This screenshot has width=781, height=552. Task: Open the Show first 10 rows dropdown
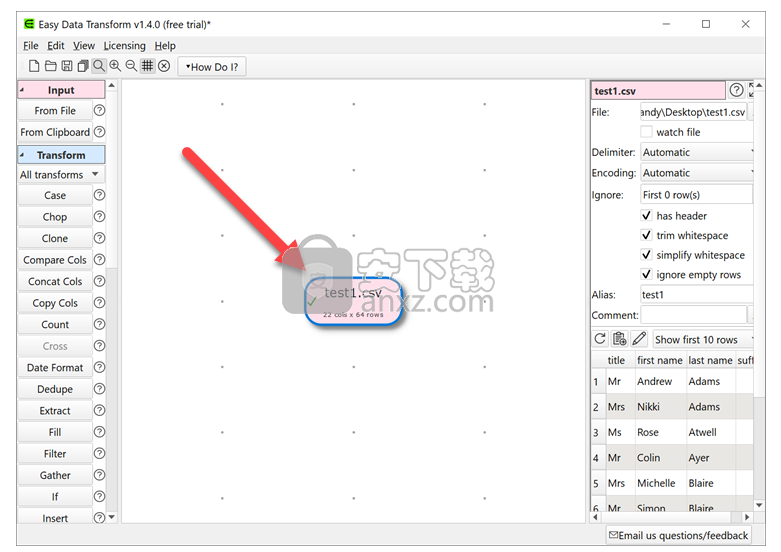tap(703, 339)
